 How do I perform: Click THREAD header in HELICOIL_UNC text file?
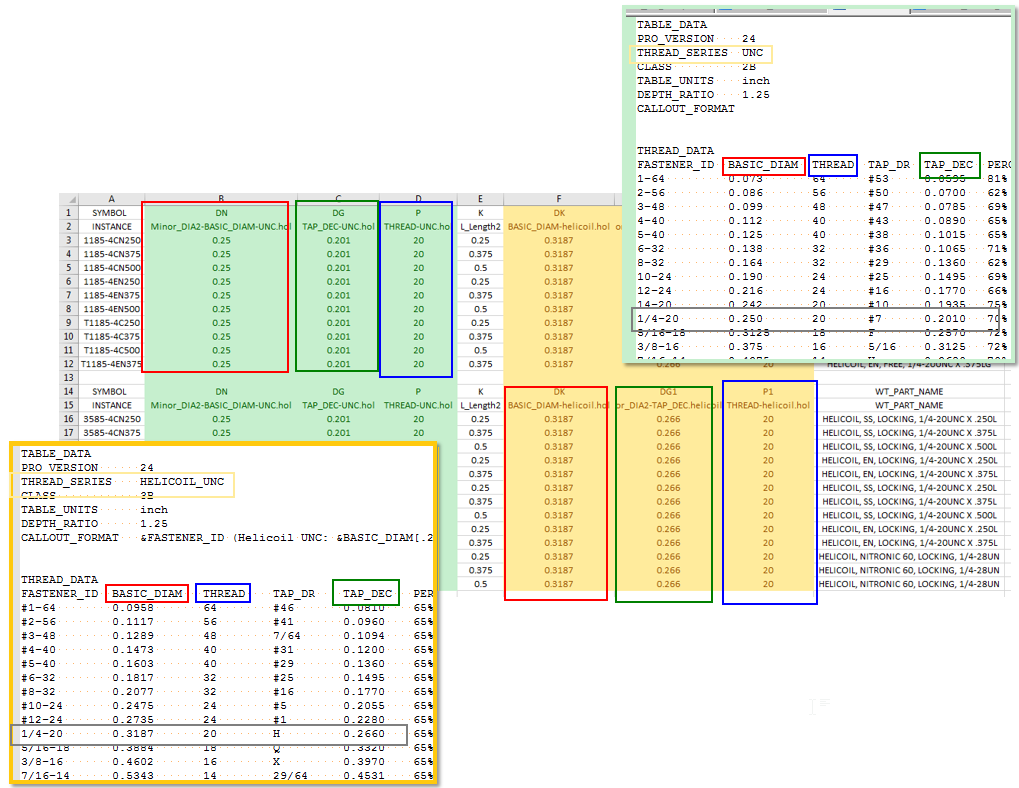224,594
